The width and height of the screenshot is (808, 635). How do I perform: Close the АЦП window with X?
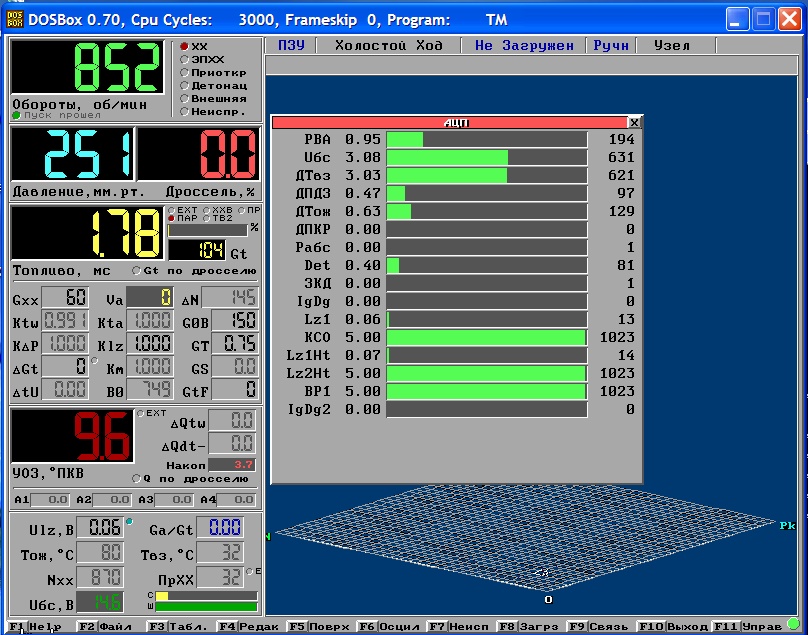(x=634, y=122)
